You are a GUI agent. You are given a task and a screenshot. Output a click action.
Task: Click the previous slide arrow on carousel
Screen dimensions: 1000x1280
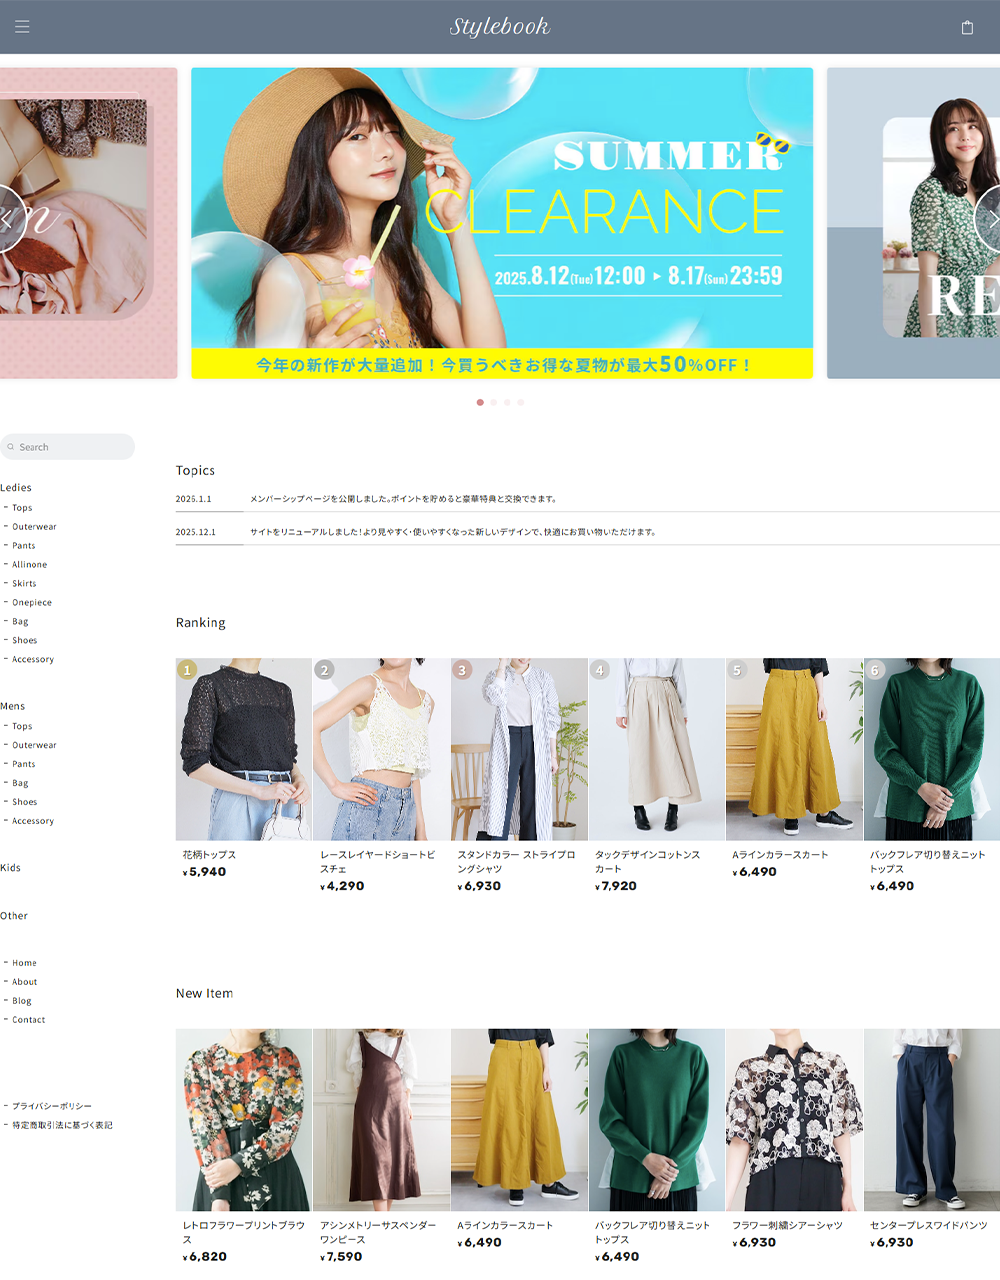point(8,218)
